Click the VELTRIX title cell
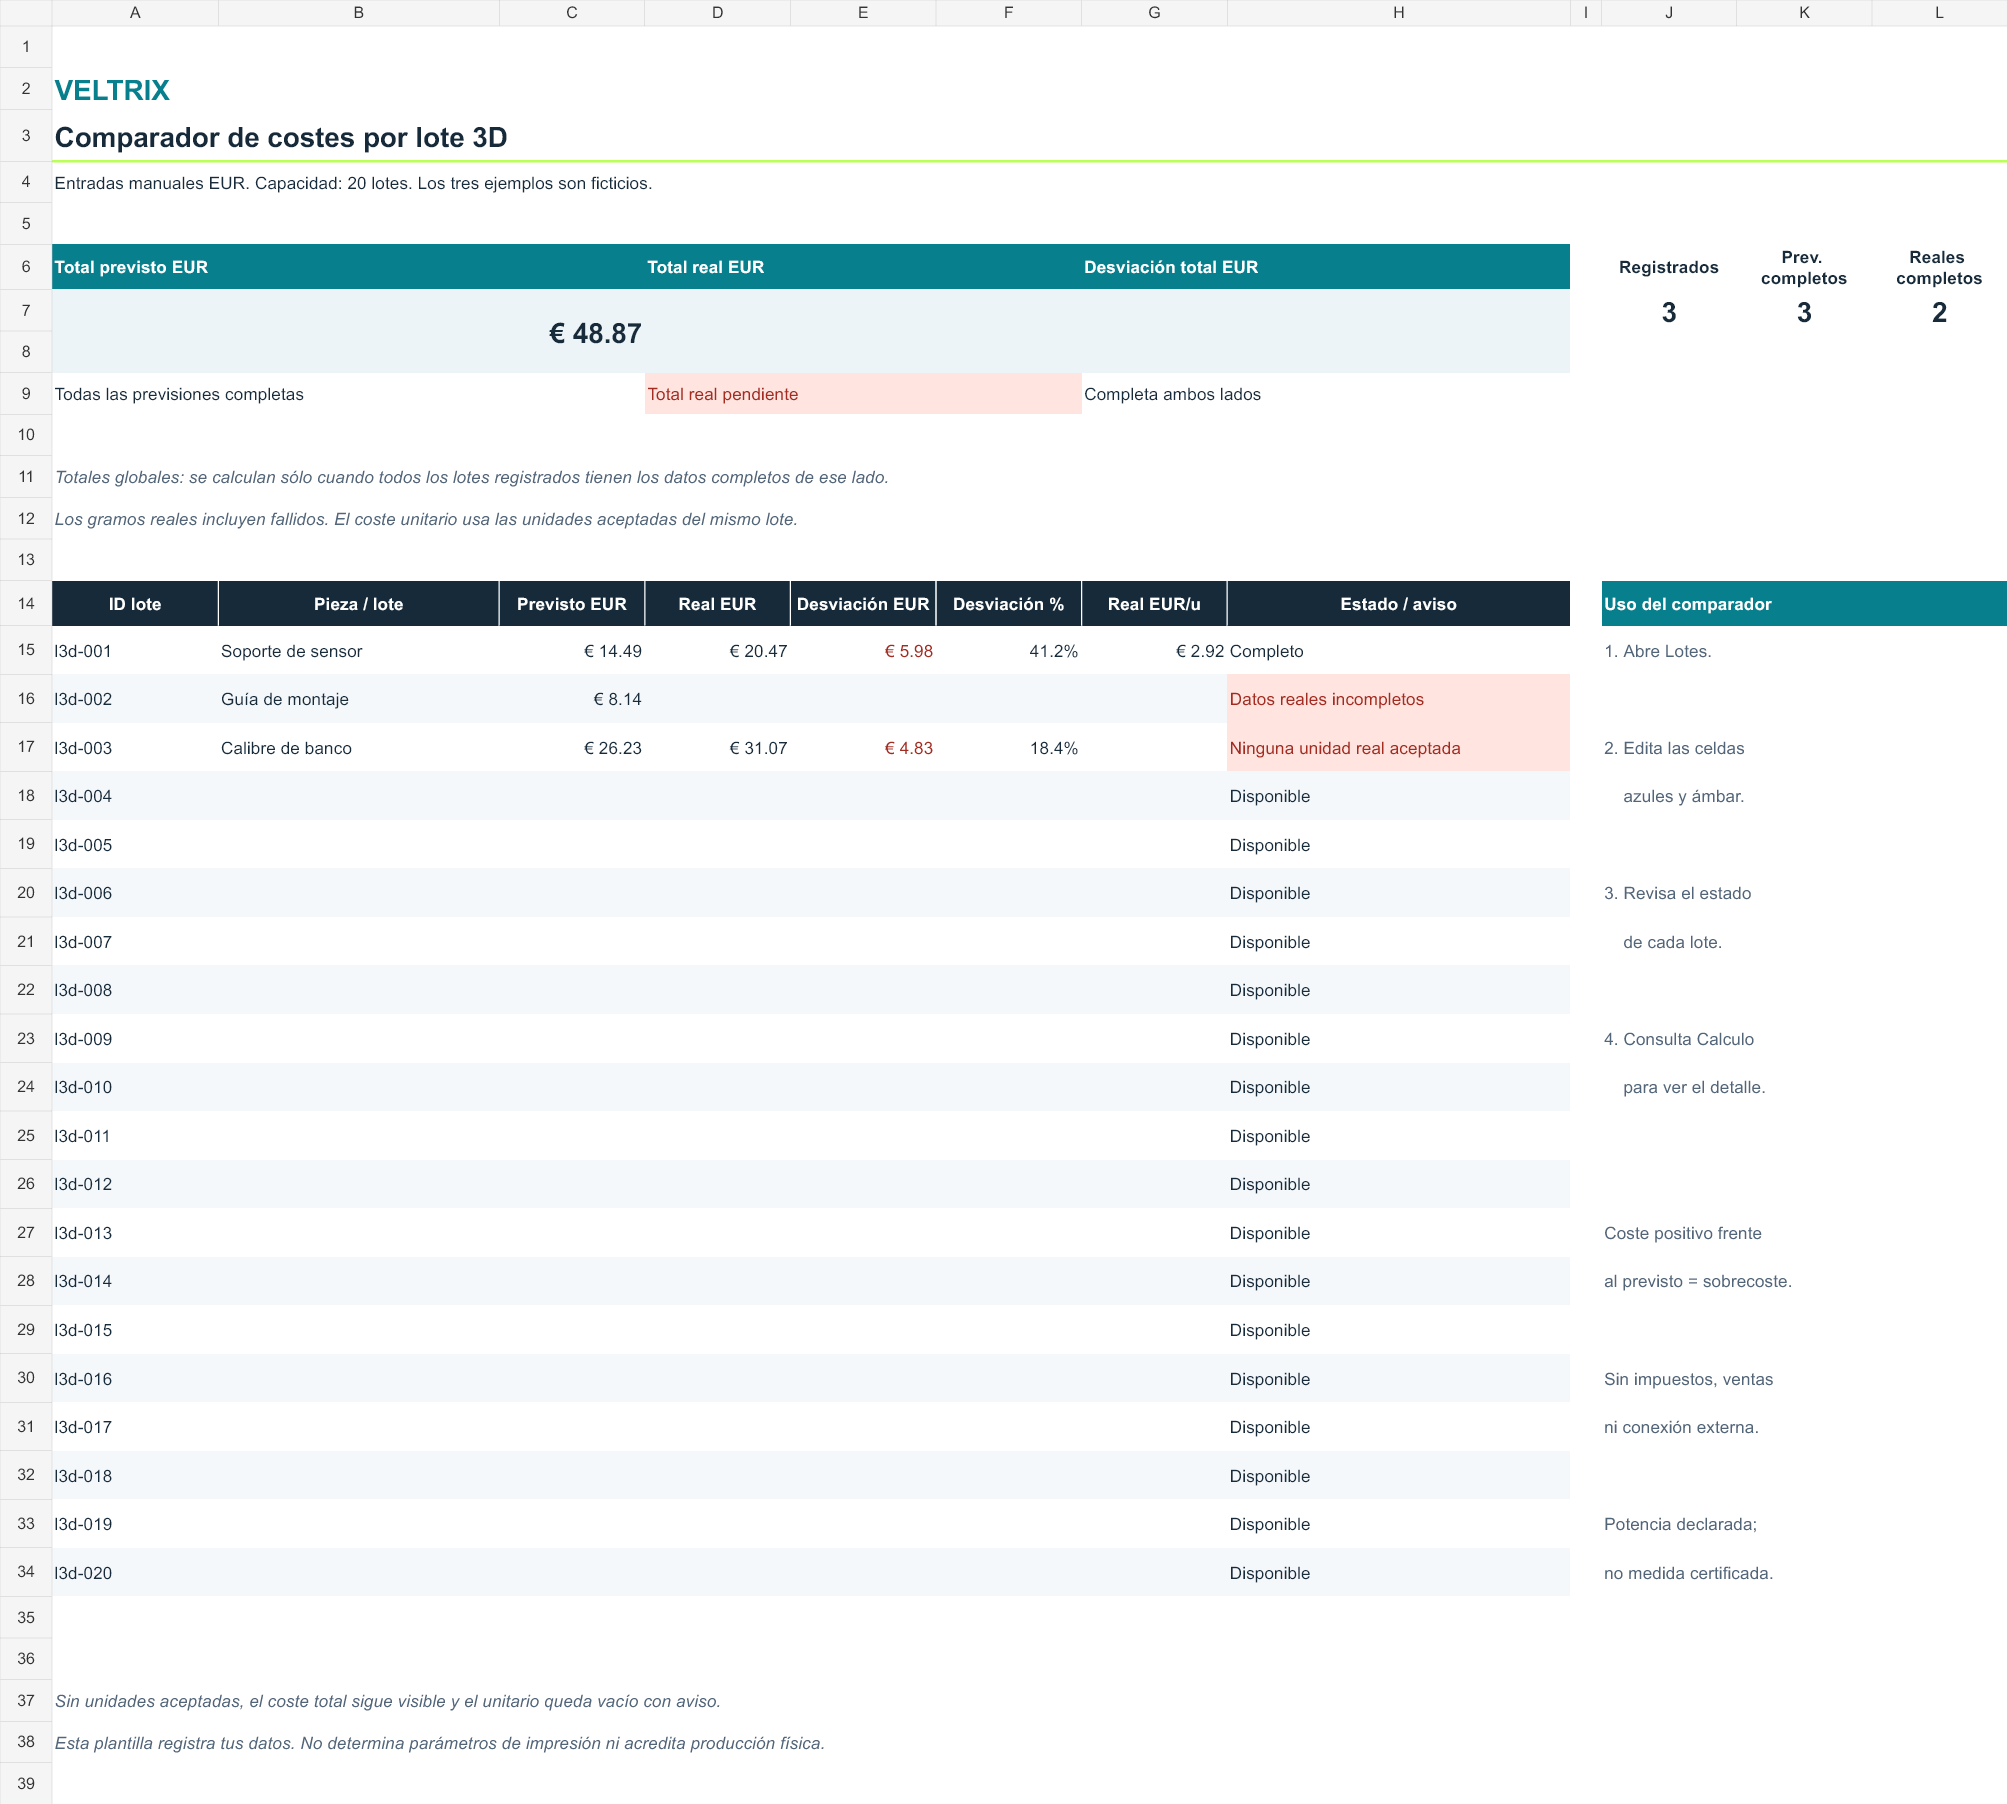2007x1804 pixels. [112, 90]
